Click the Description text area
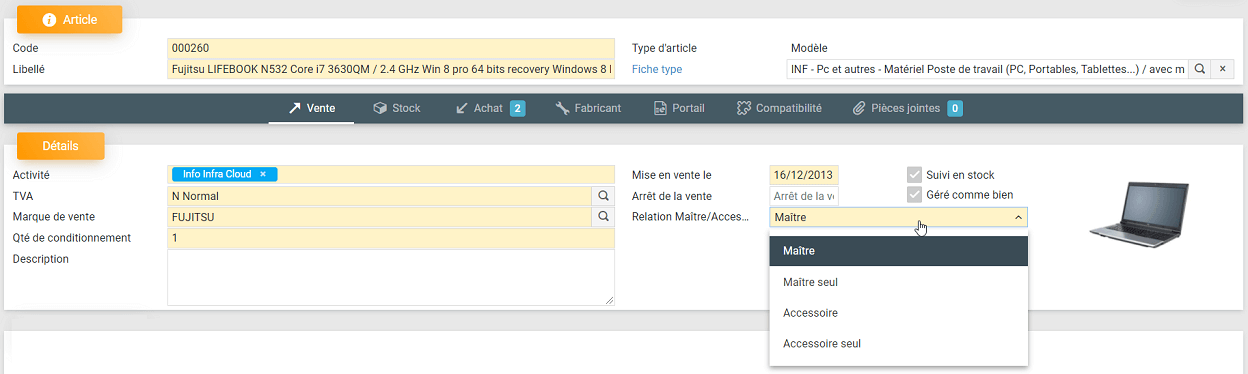The image size is (1248, 374). [391, 277]
